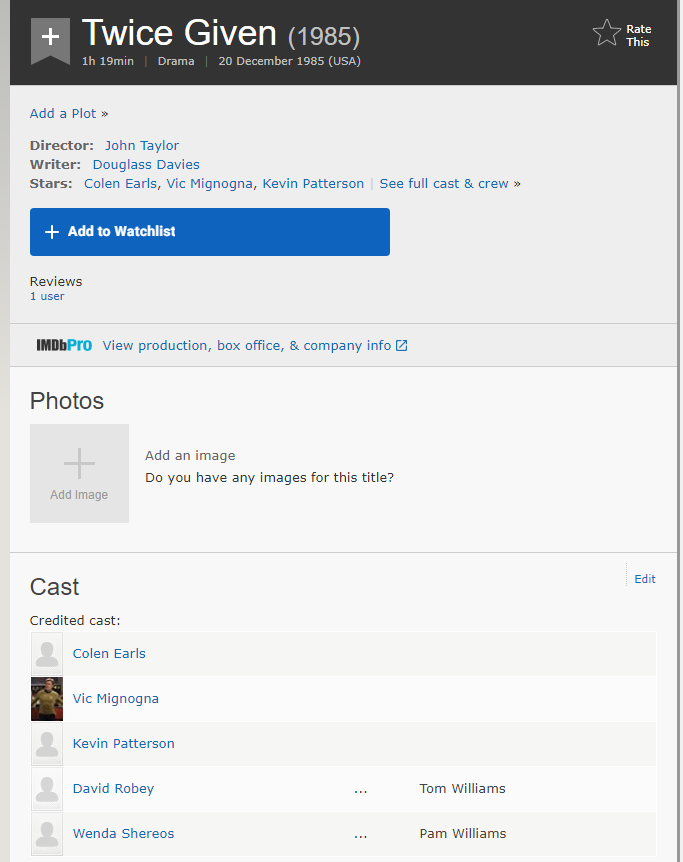Image resolution: width=683 pixels, height=862 pixels.
Task: Open director John Taylor's page
Action: coord(142,146)
